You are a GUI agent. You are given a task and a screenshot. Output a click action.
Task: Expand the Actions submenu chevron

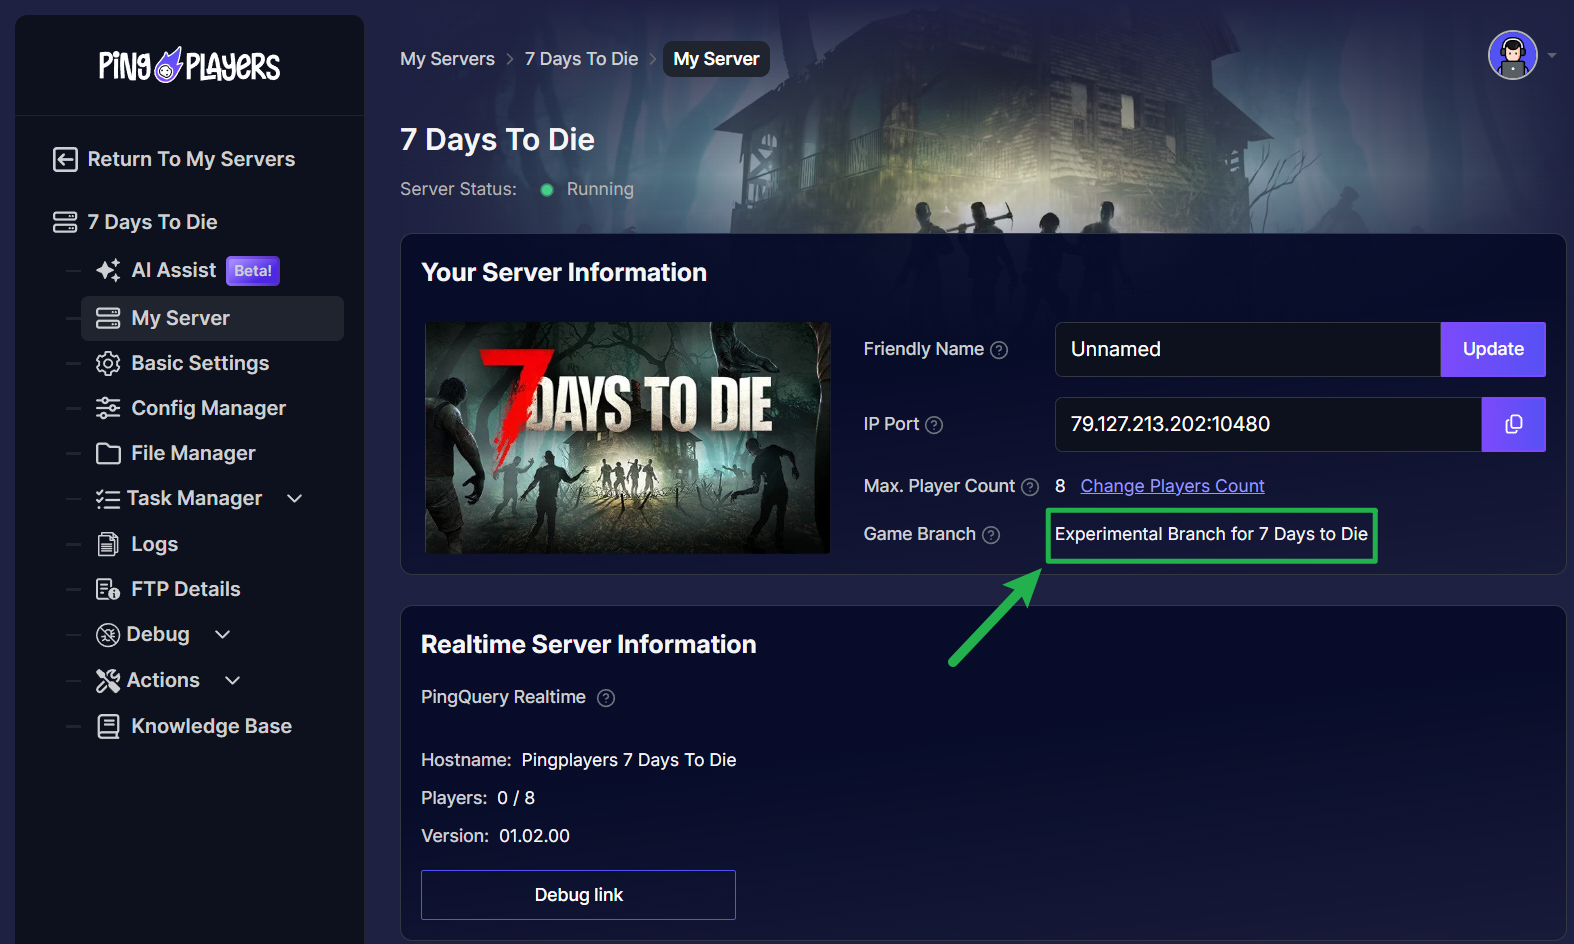pyautogui.click(x=233, y=680)
